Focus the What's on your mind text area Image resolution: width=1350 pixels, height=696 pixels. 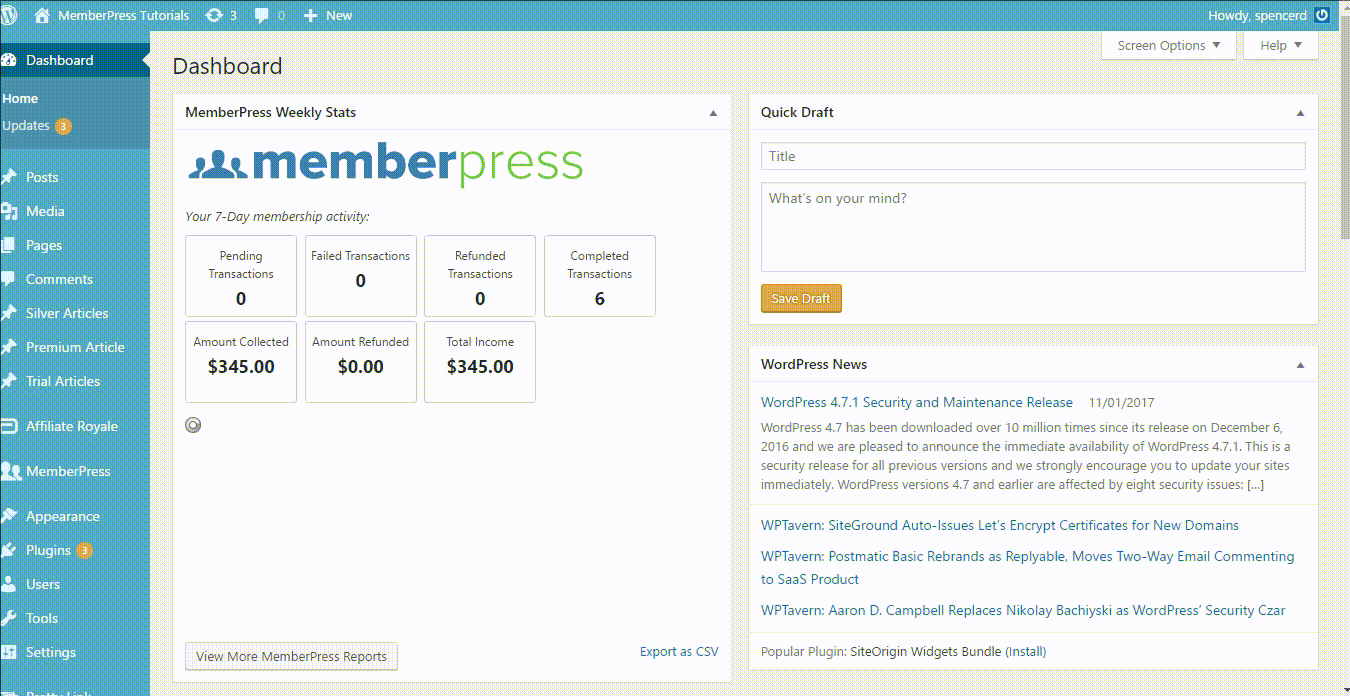1033,227
